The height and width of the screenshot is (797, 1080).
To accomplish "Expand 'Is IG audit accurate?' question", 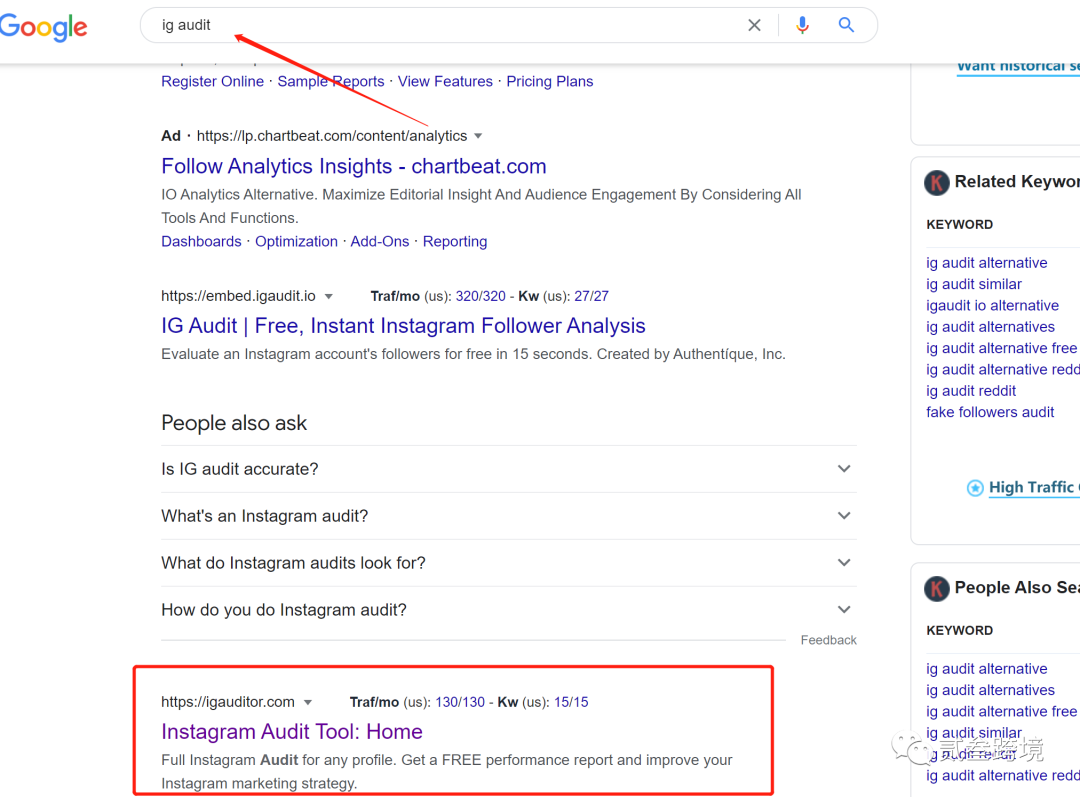I will pyautogui.click(x=844, y=469).
